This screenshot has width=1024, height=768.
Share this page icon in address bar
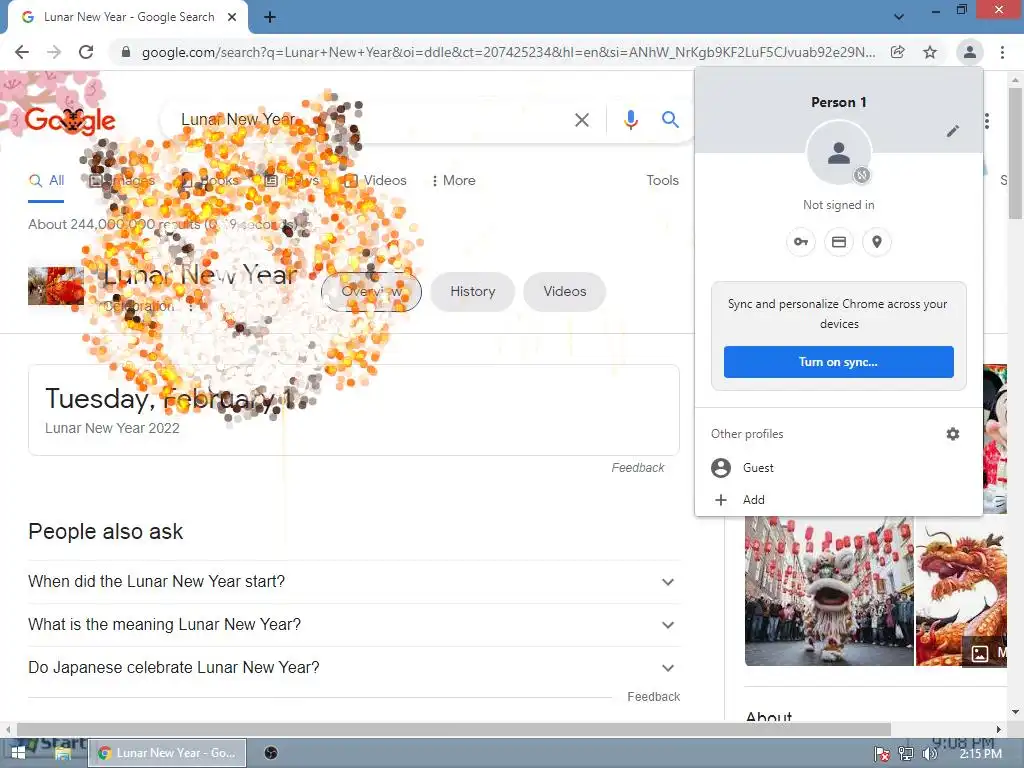click(898, 52)
